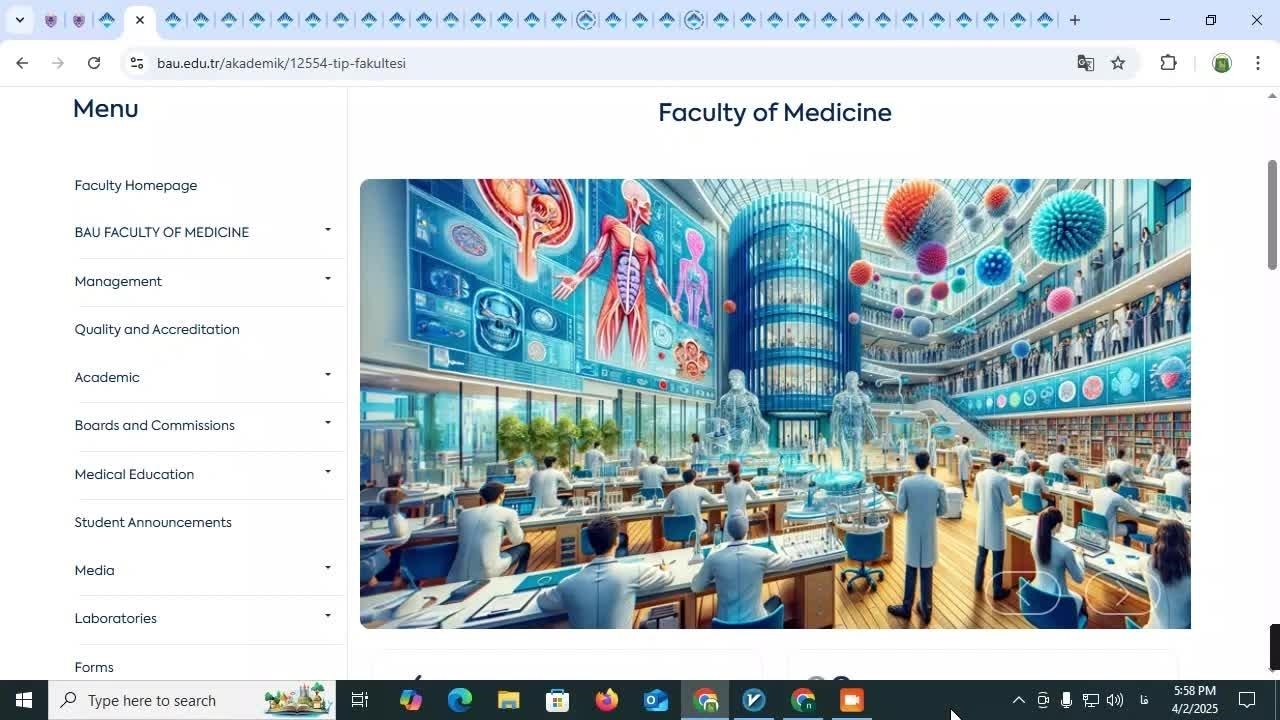This screenshot has width=1280, height=720.
Task: View site information icon in address bar
Action: click(137, 63)
